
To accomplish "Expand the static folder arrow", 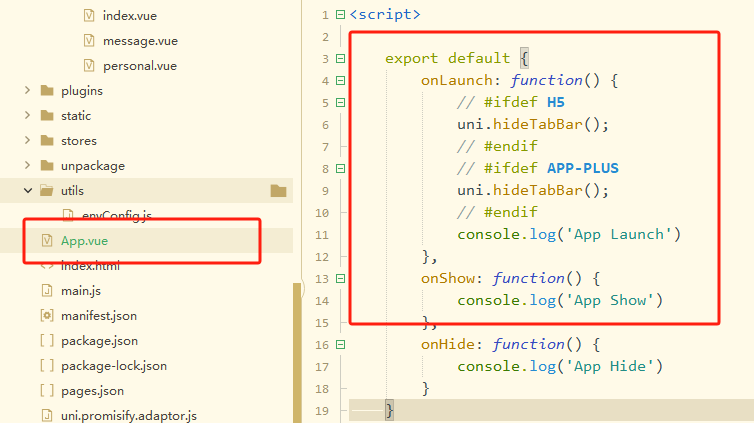I will (x=27, y=116).
